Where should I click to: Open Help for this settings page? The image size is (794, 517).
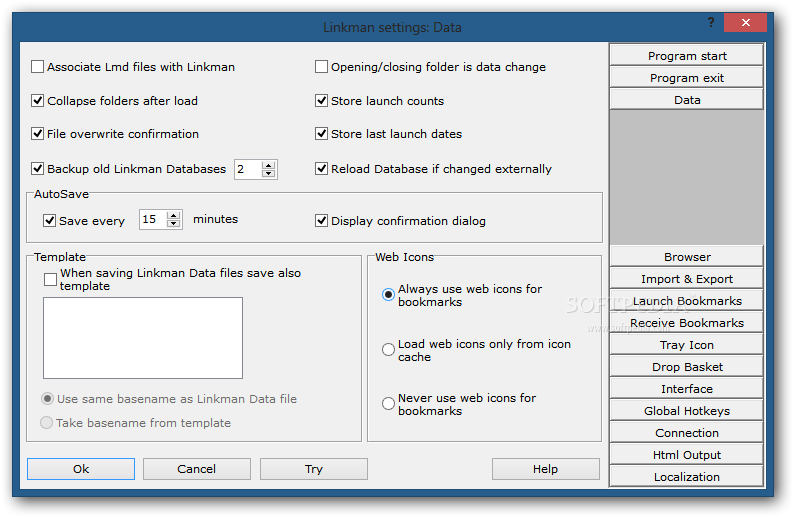point(545,469)
